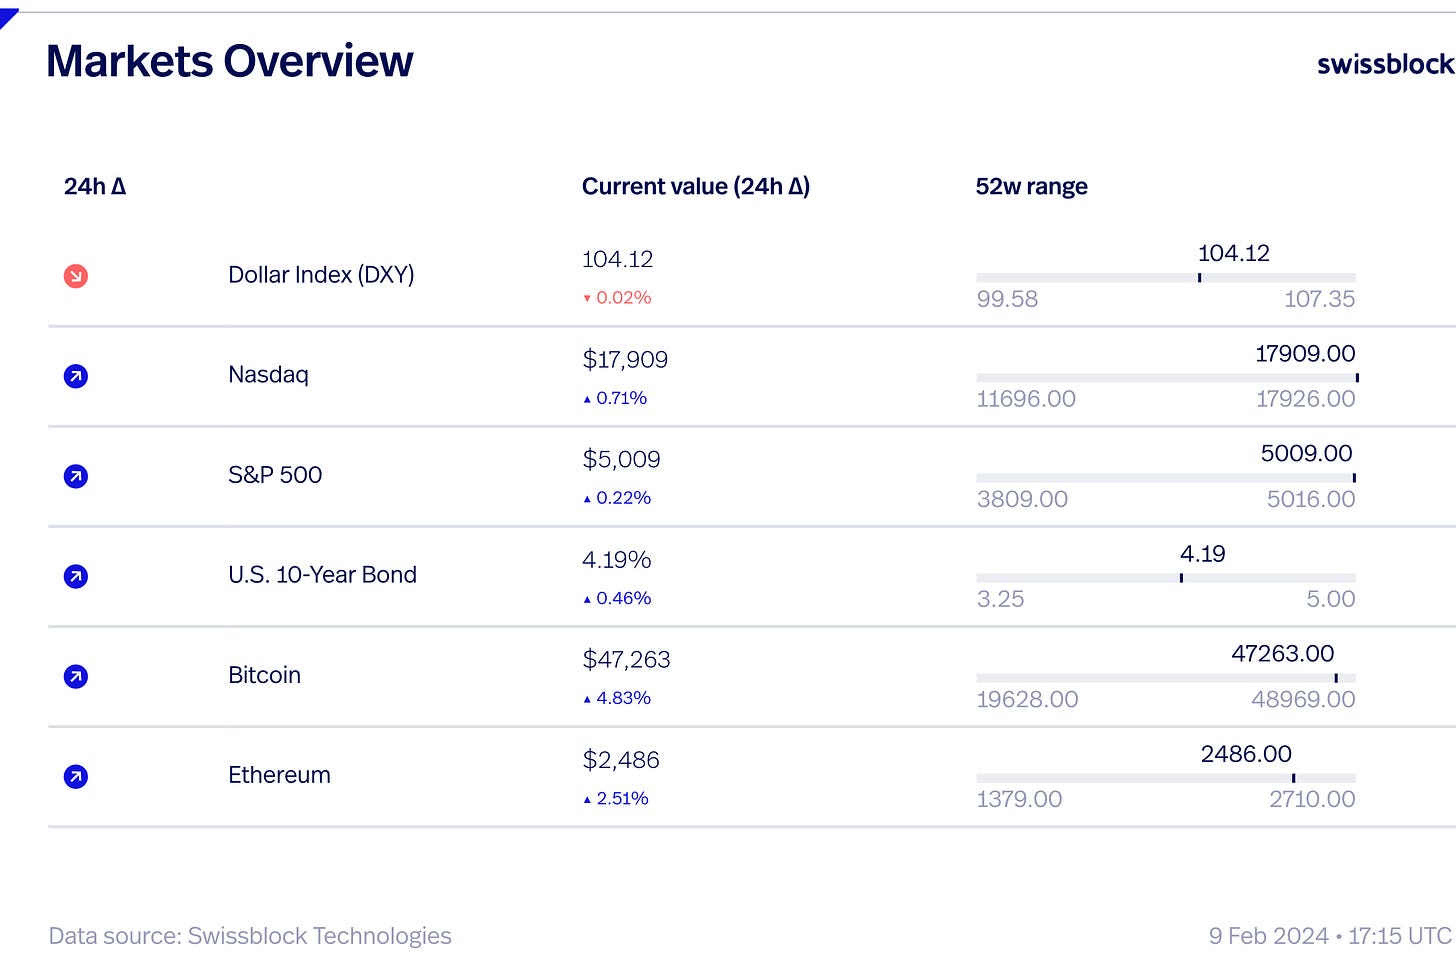Screen dimensions: 1456x971
Task: Click the range low '3.25'
Action: [1000, 599]
